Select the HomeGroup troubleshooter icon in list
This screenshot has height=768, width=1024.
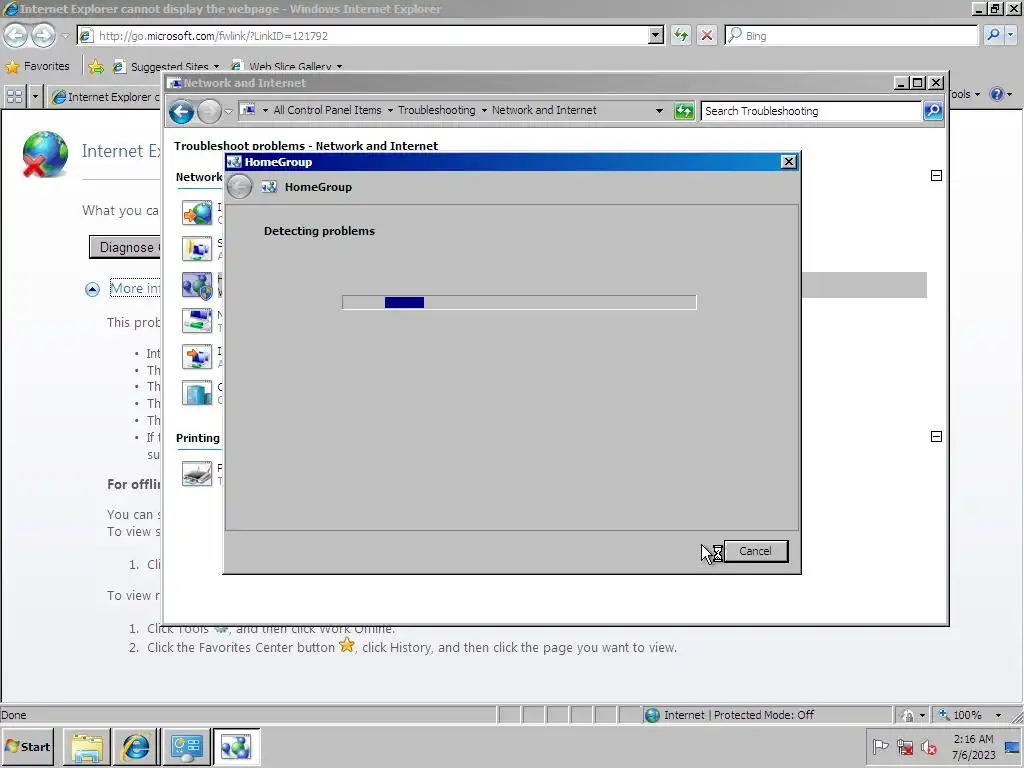(x=197, y=285)
